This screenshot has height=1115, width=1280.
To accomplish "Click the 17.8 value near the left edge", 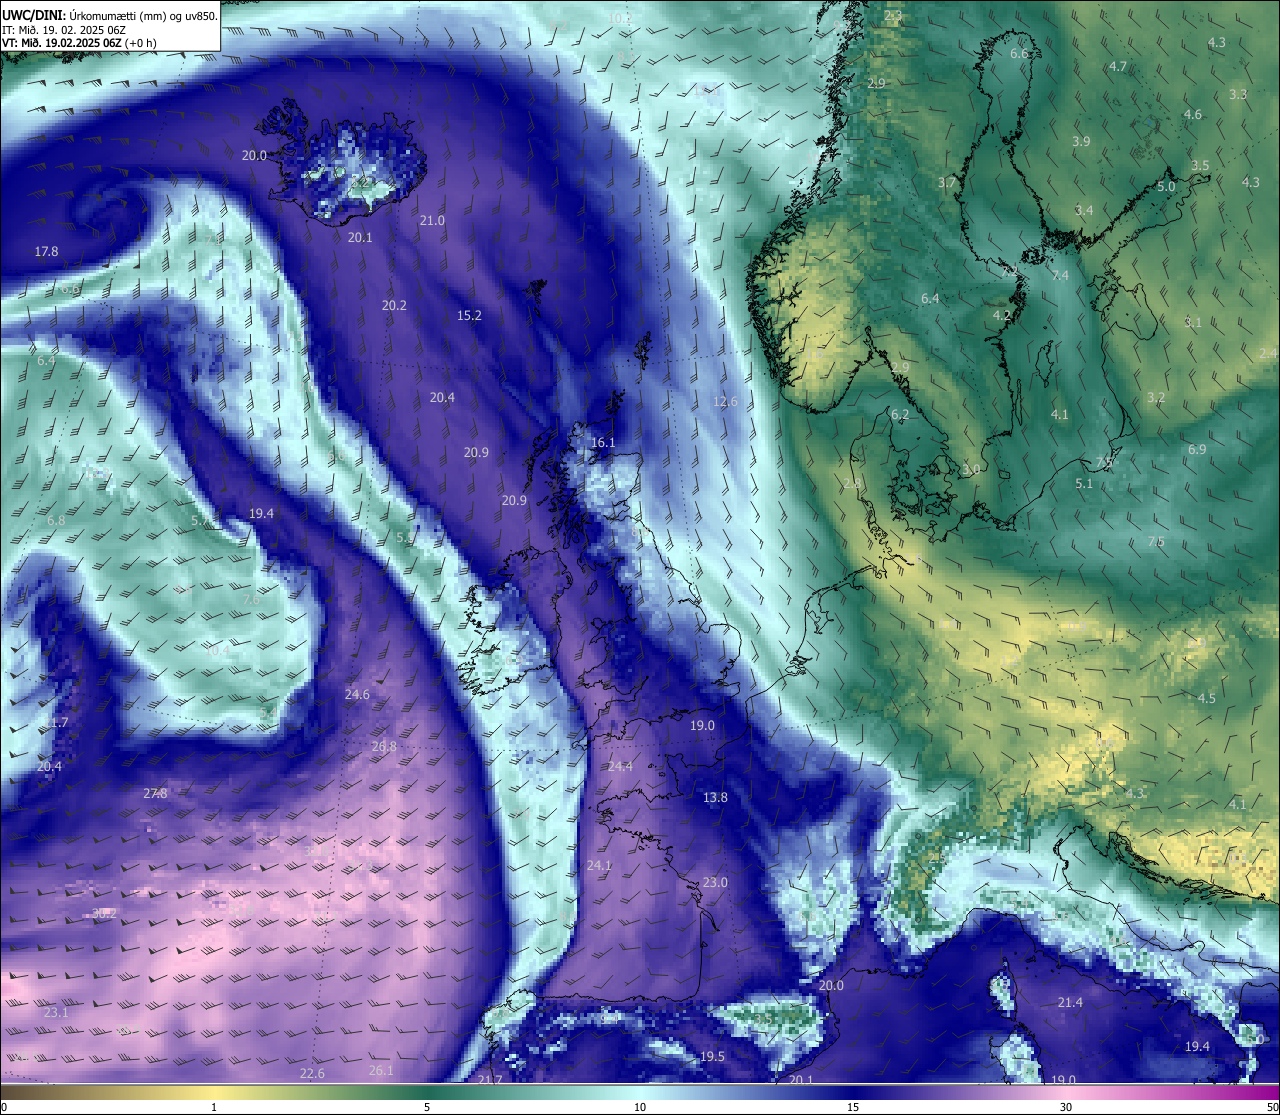I will pyautogui.click(x=46, y=251).
